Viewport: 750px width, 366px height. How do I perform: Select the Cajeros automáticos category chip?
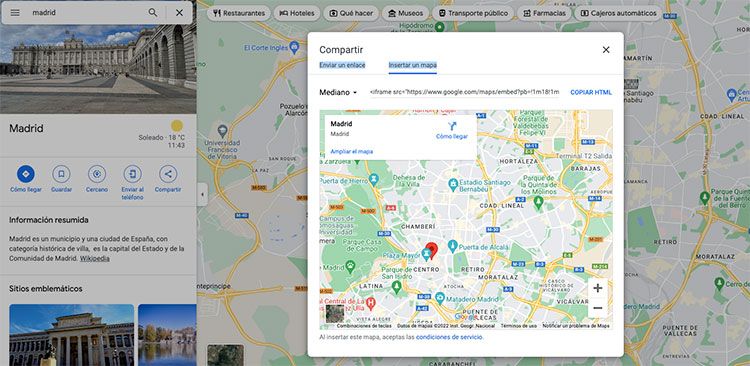point(618,13)
